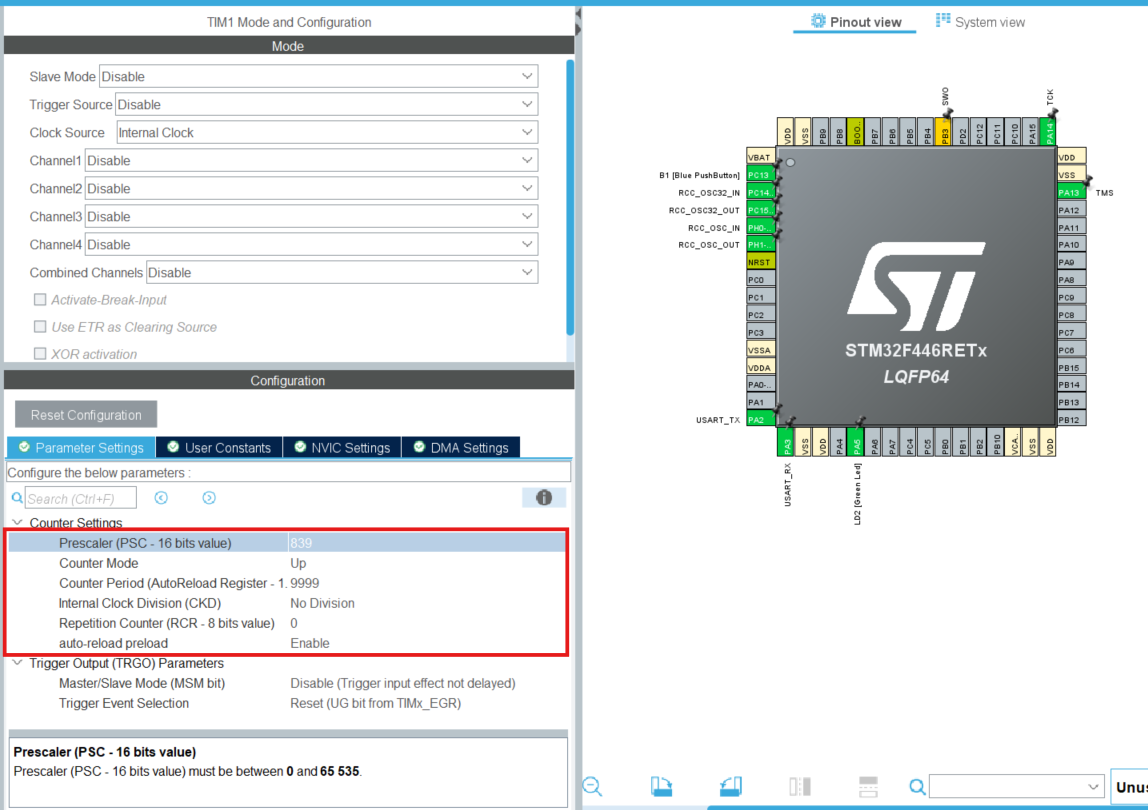Toggle the XOR activation checkbox

click(x=40, y=354)
